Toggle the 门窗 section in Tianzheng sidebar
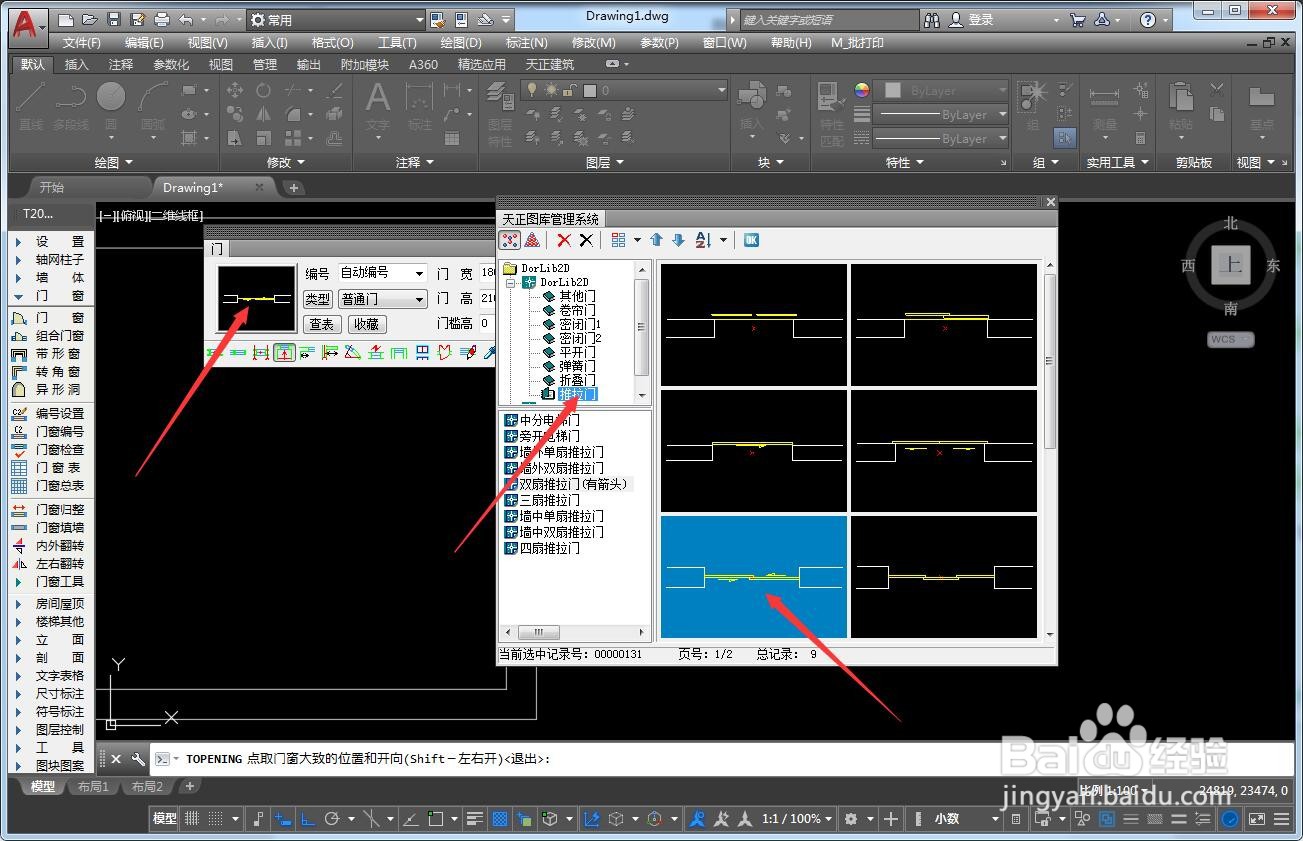This screenshot has height=841, width=1303. (50, 296)
